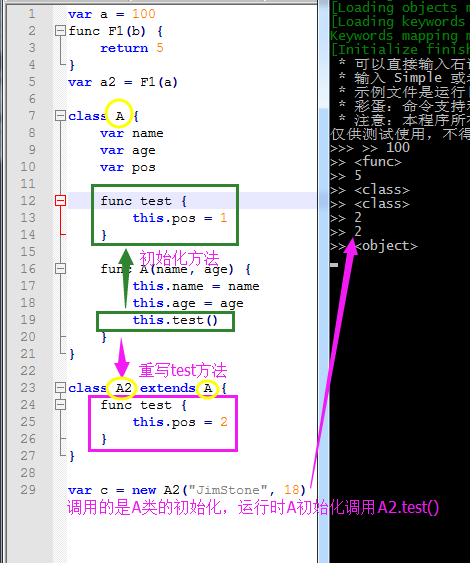The height and width of the screenshot is (563, 470).
Task: Click the console input cursor line
Action: click(x=334, y=265)
